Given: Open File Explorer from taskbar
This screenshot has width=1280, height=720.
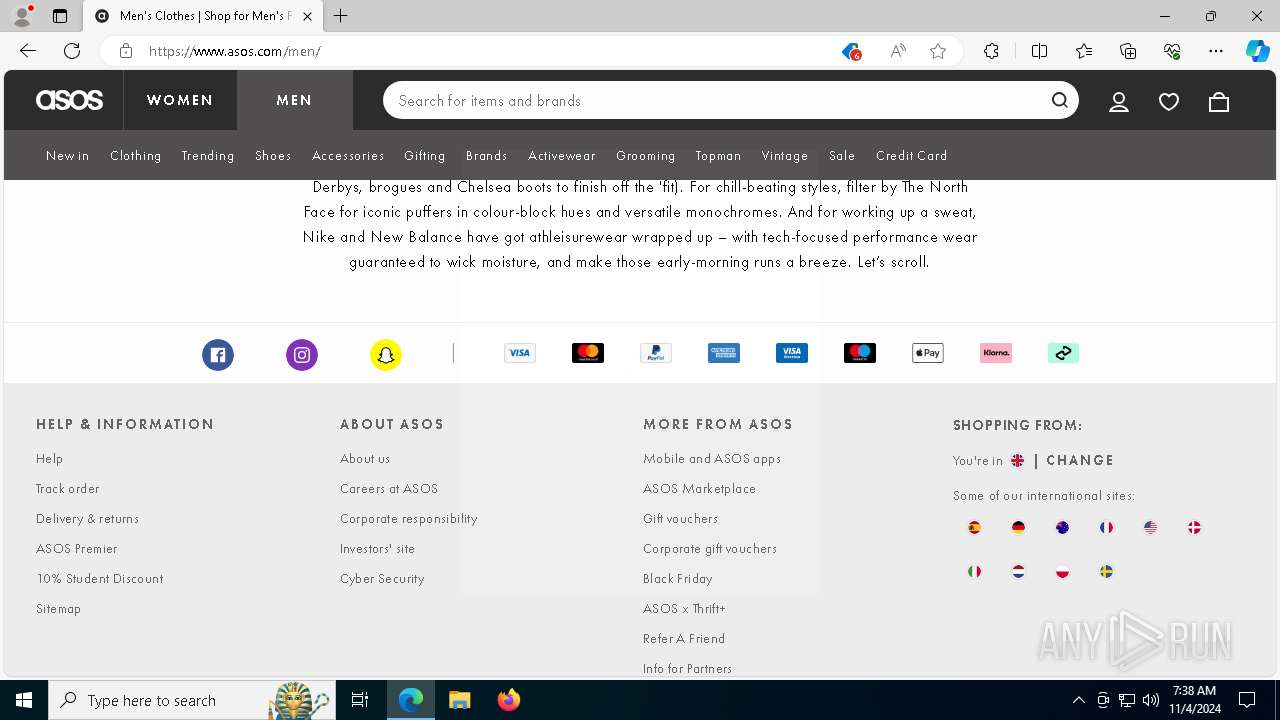Looking at the screenshot, I should click(x=459, y=700).
